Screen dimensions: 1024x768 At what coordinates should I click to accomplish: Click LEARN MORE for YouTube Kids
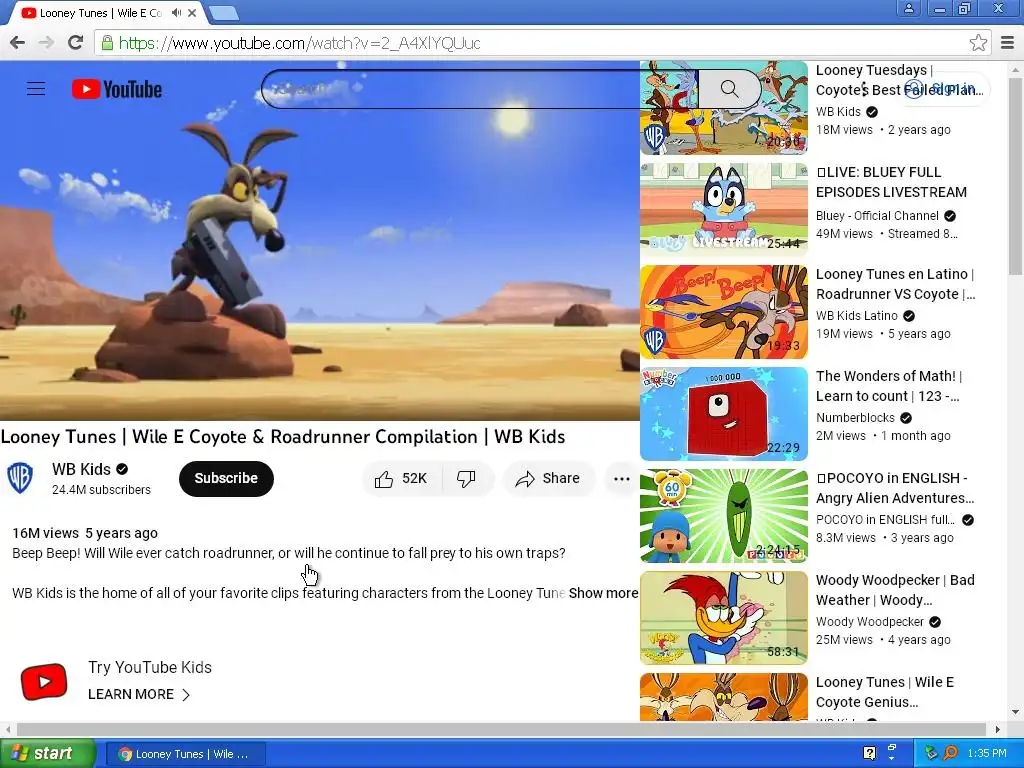(139, 694)
